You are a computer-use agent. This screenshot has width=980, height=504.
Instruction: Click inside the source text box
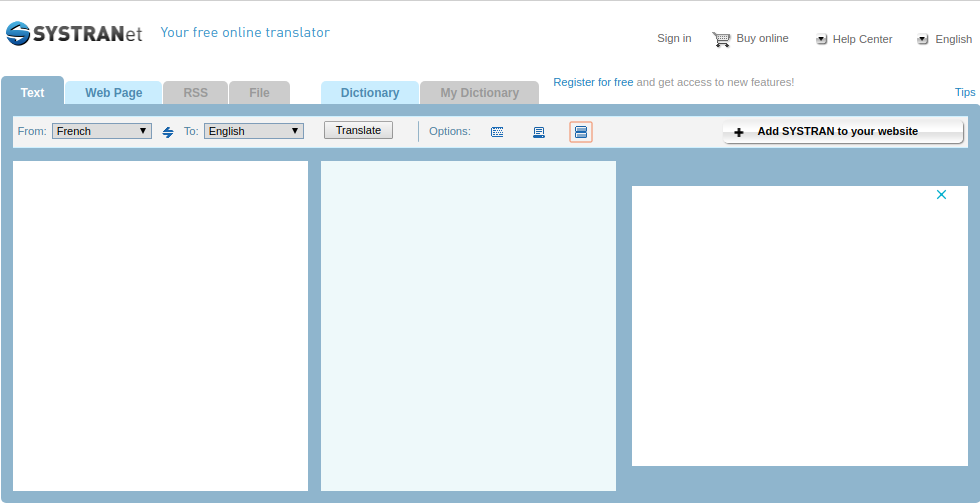coord(161,326)
